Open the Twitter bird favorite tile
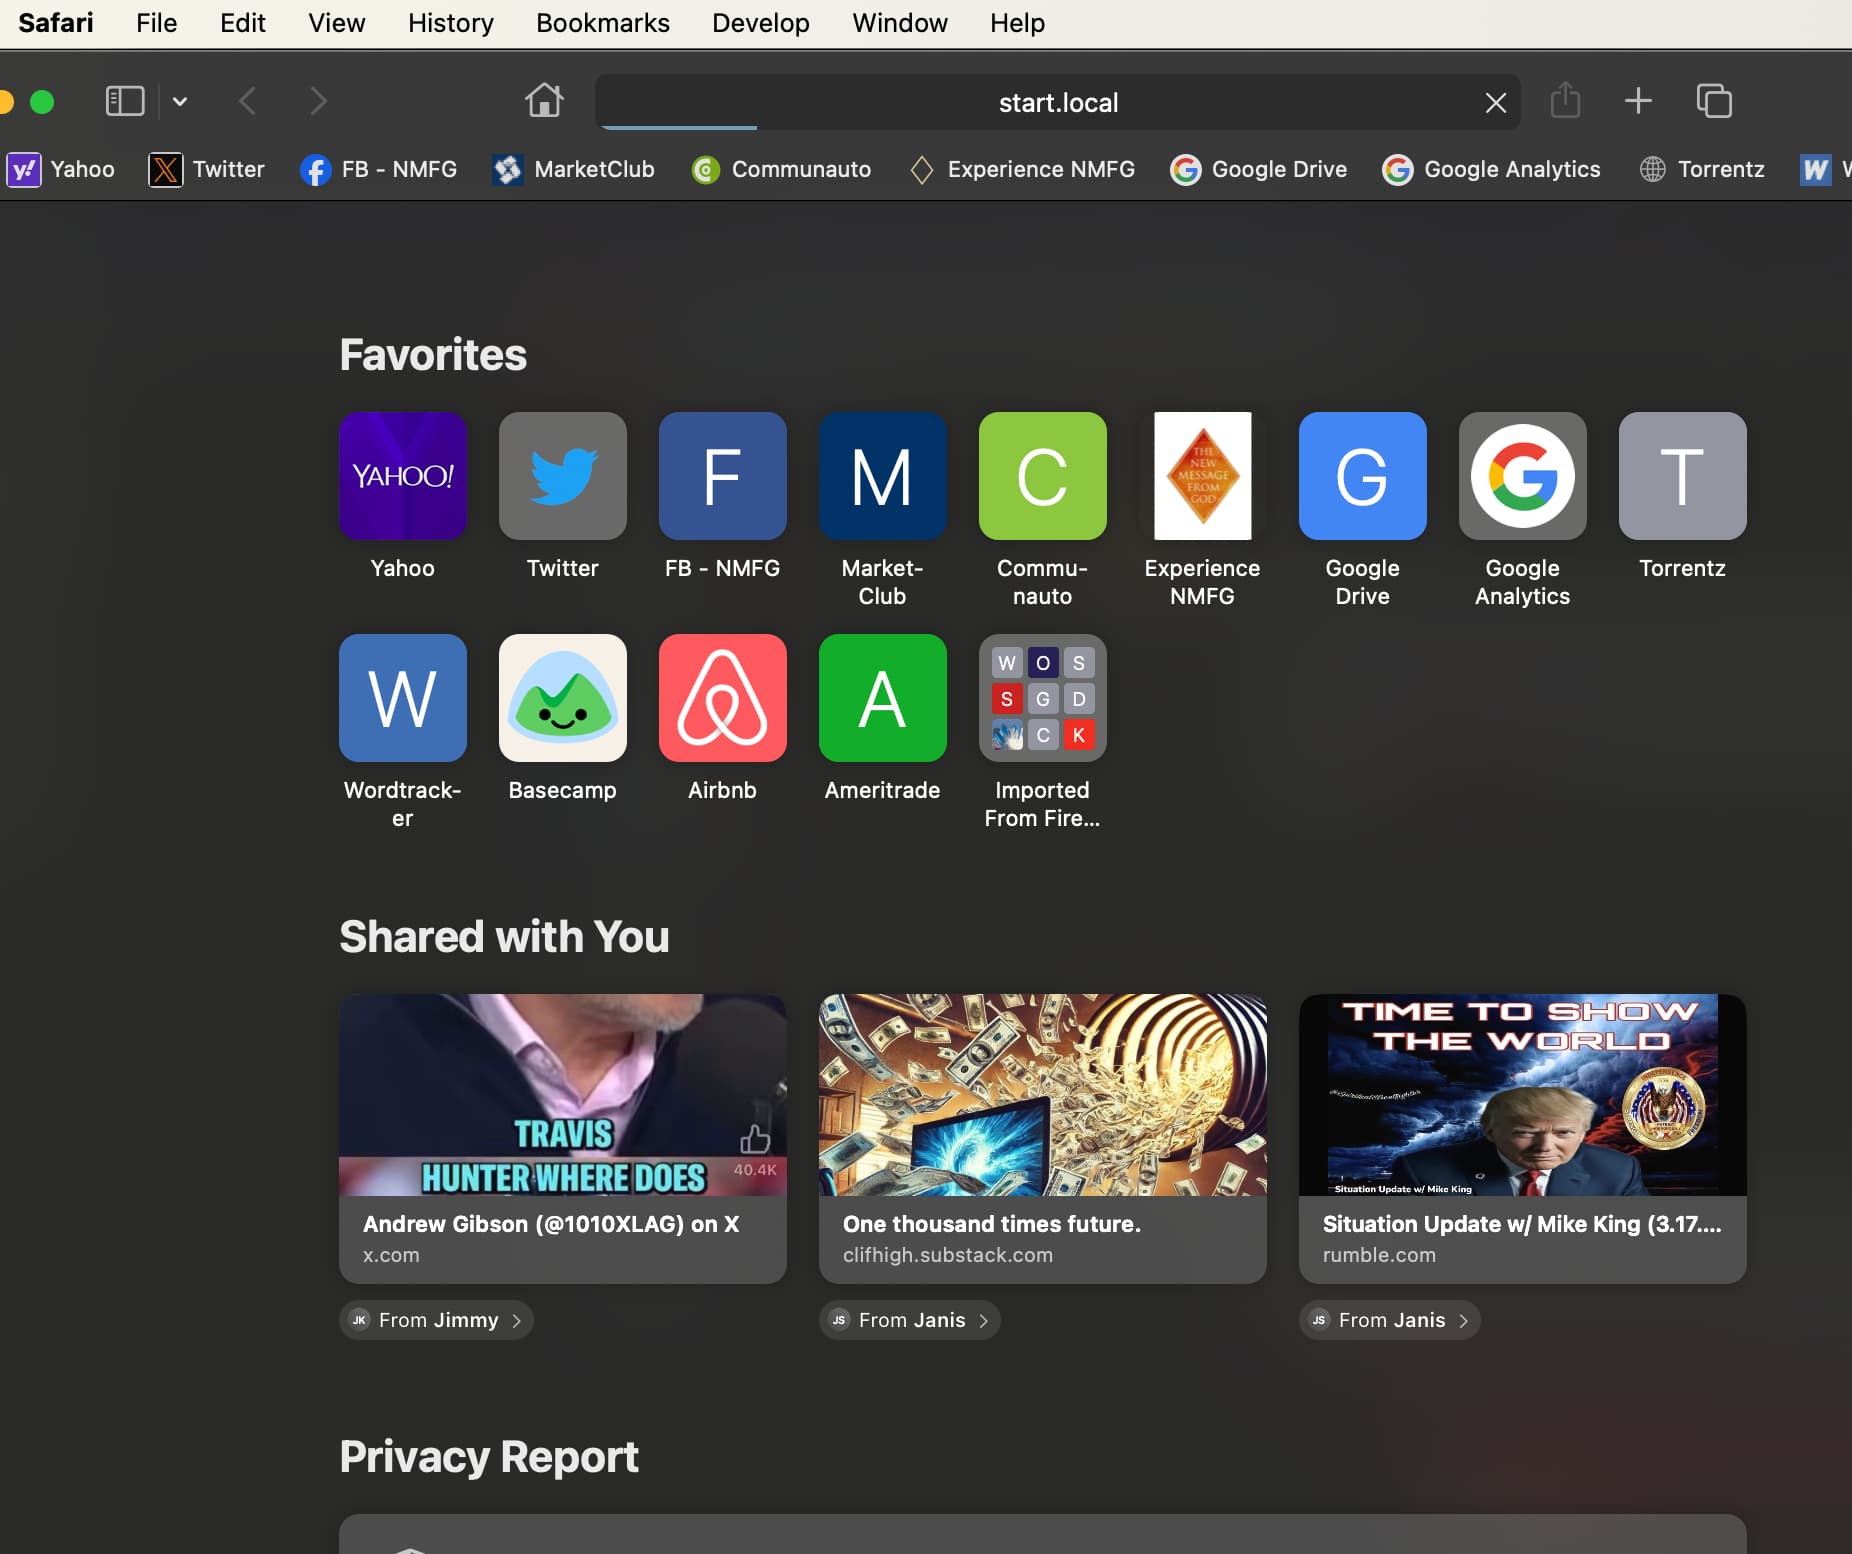The width and height of the screenshot is (1852, 1554). pyautogui.click(x=562, y=476)
